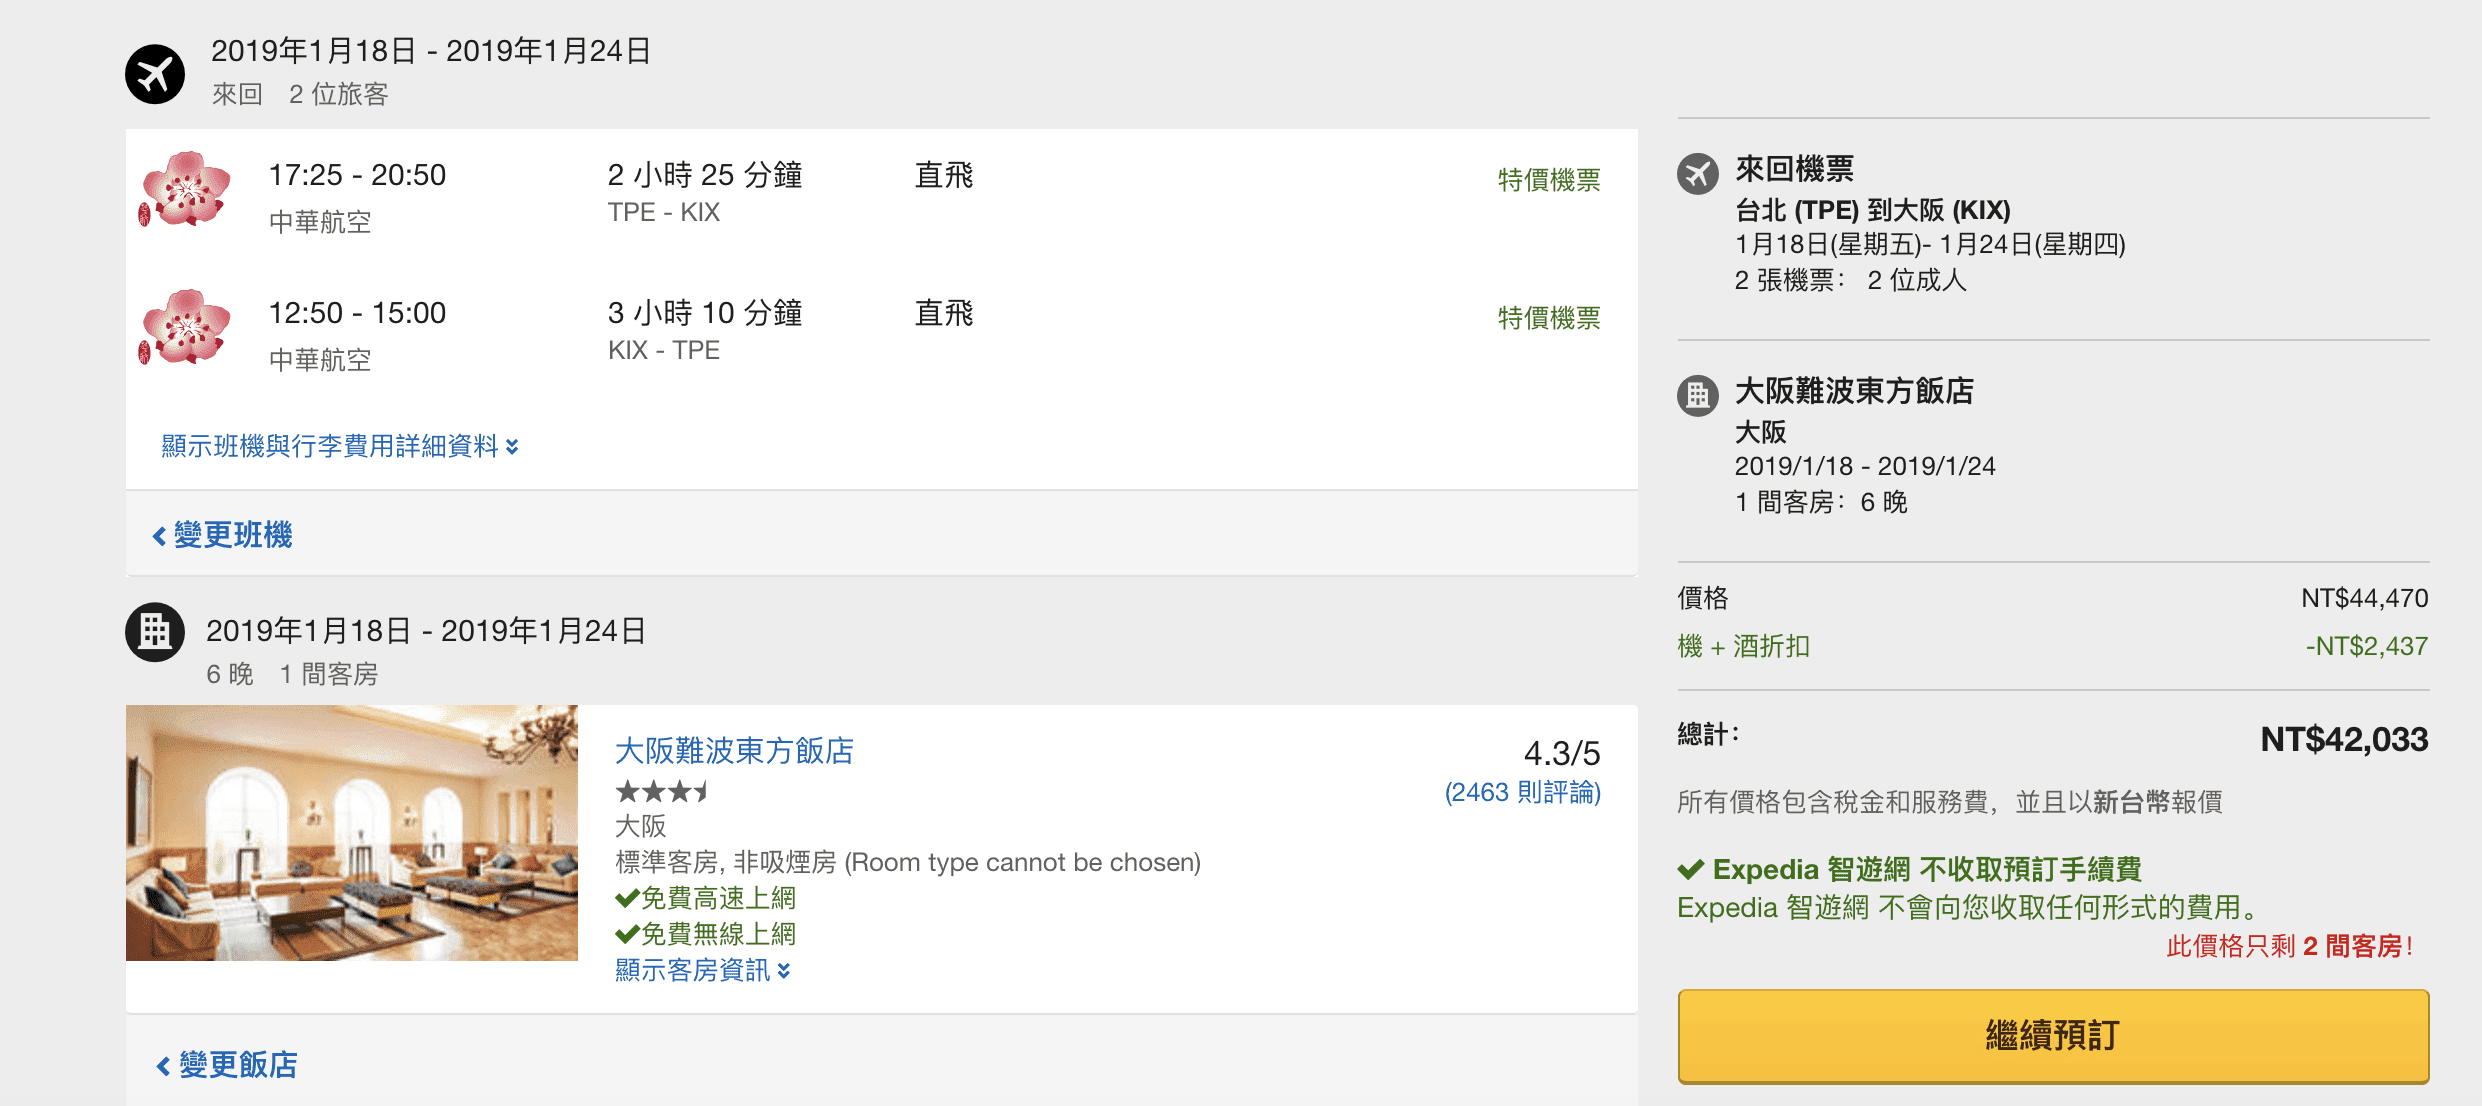Click the 3 小時 10 分鐘 duration text

705,313
